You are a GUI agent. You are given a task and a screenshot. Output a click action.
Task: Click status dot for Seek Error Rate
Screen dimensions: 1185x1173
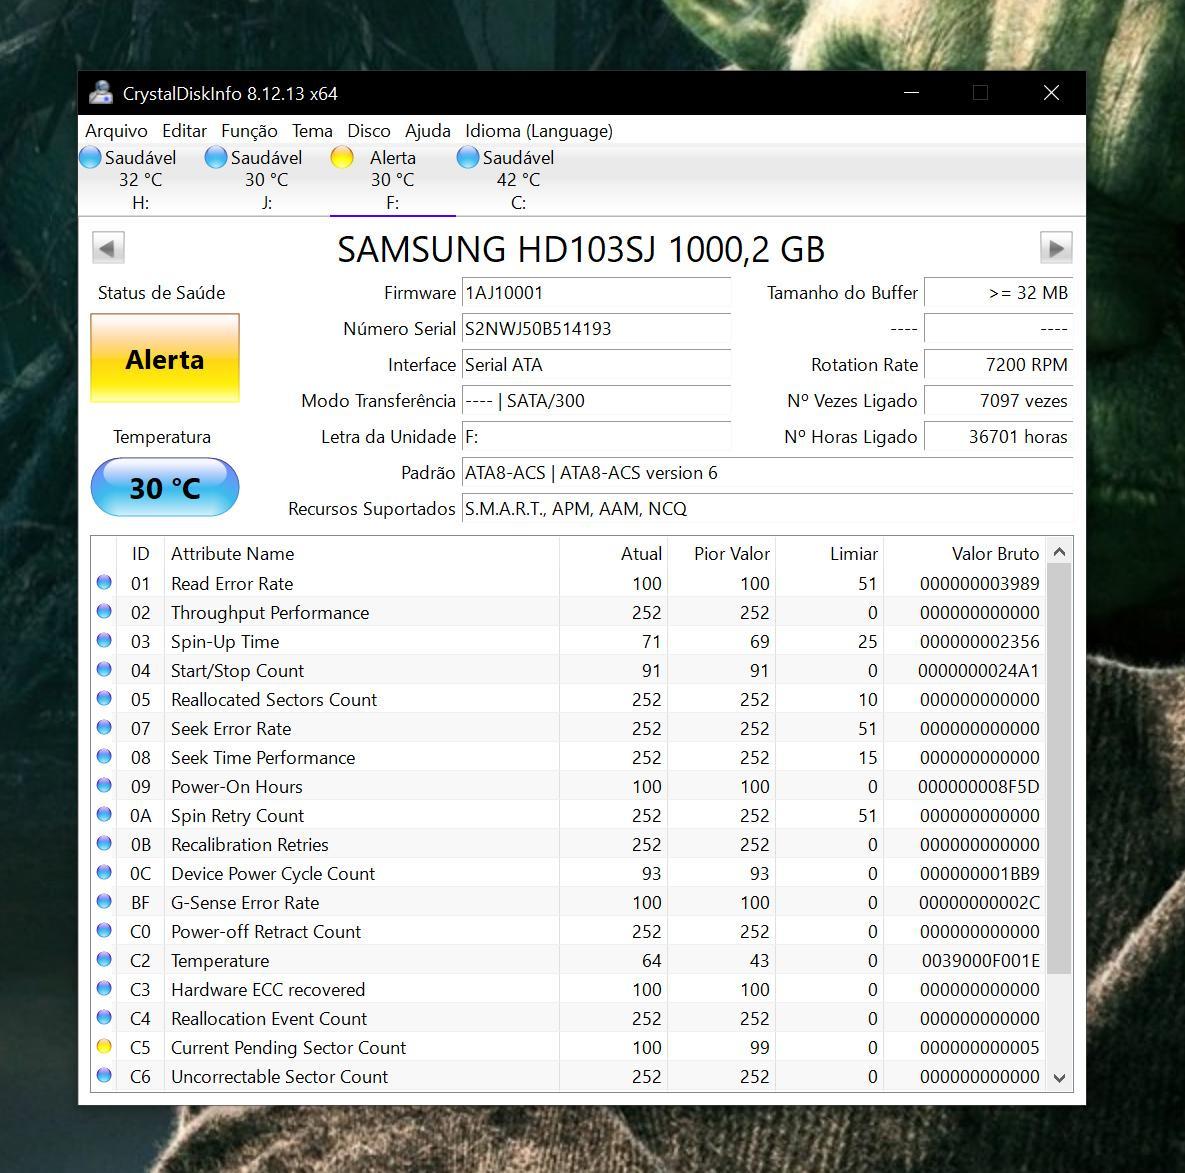(104, 727)
